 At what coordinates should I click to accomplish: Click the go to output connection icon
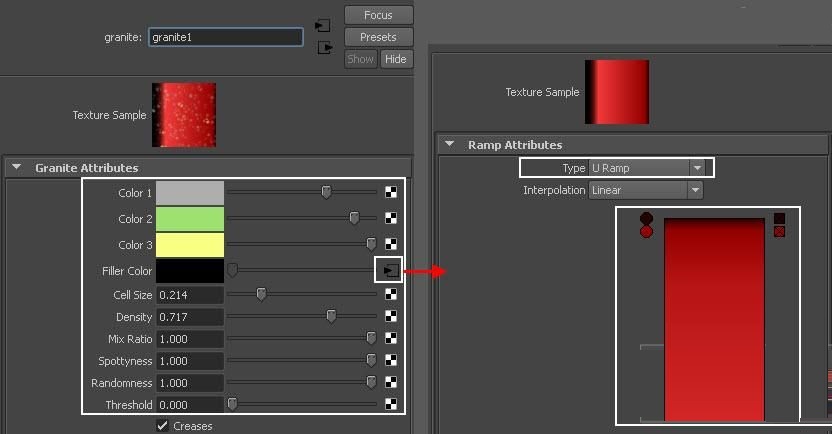[x=325, y=48]
